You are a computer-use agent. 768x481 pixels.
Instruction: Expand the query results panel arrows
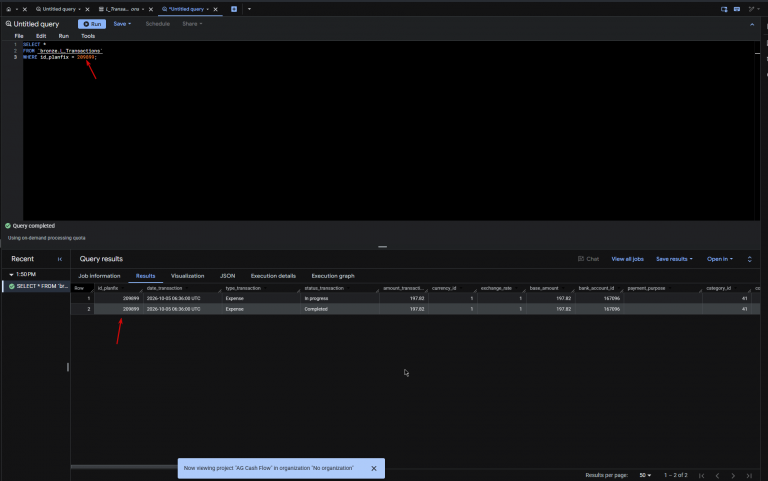coord(749,259)
